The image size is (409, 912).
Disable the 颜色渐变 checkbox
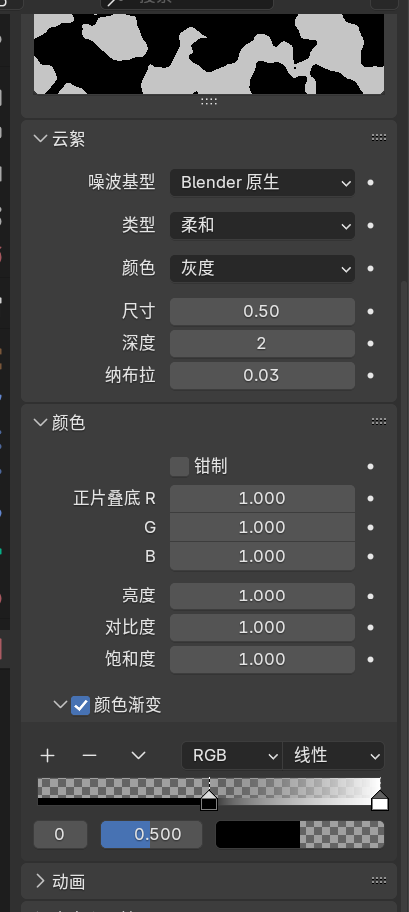click(80, 706)
